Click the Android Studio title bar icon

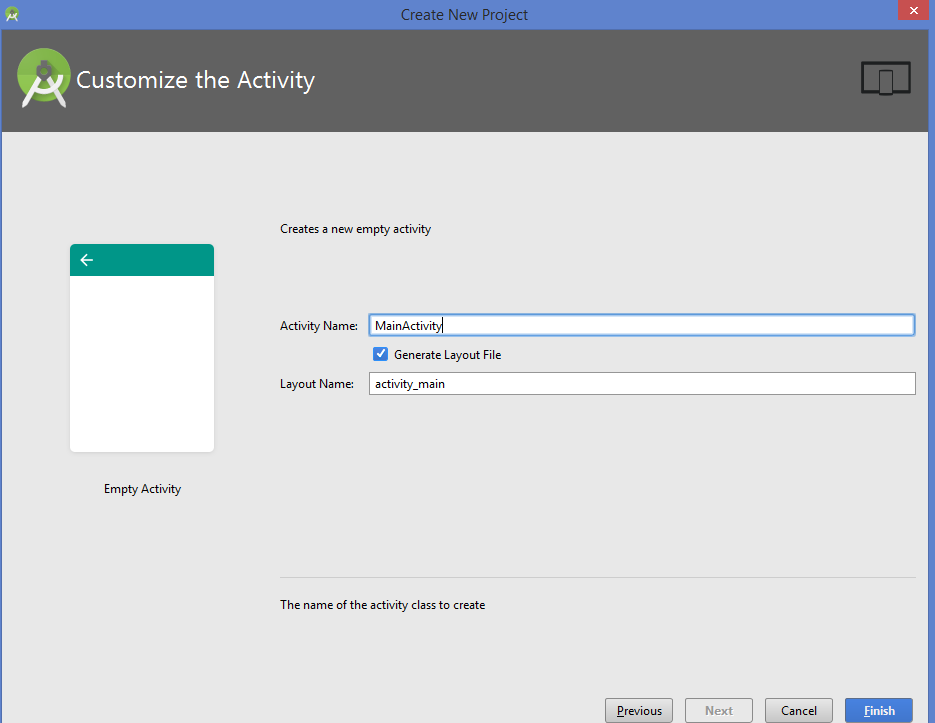[x=11, y=14]
